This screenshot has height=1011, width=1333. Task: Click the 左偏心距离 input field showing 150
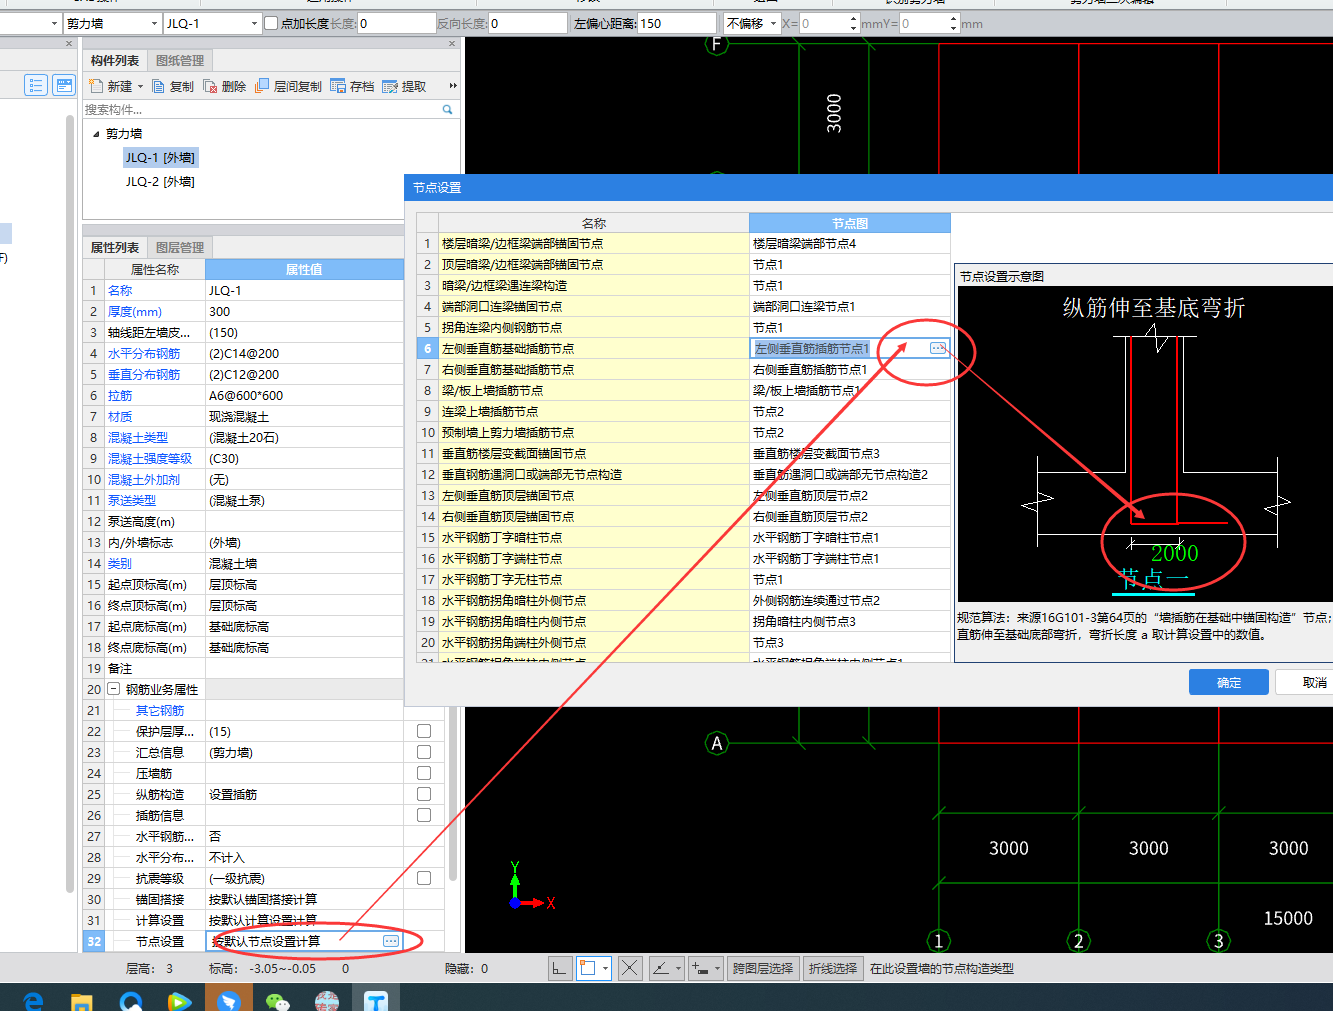676,23
